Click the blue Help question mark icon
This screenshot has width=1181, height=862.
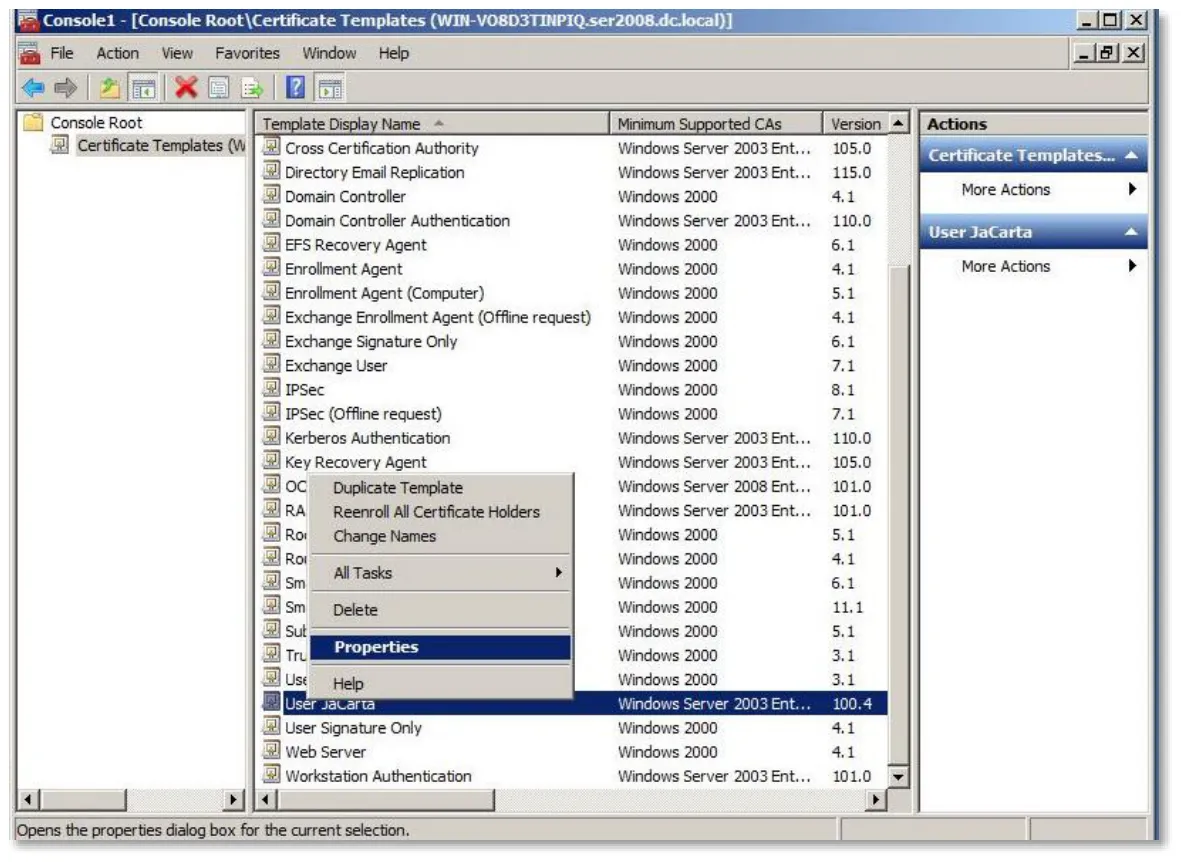coord(295,88)
